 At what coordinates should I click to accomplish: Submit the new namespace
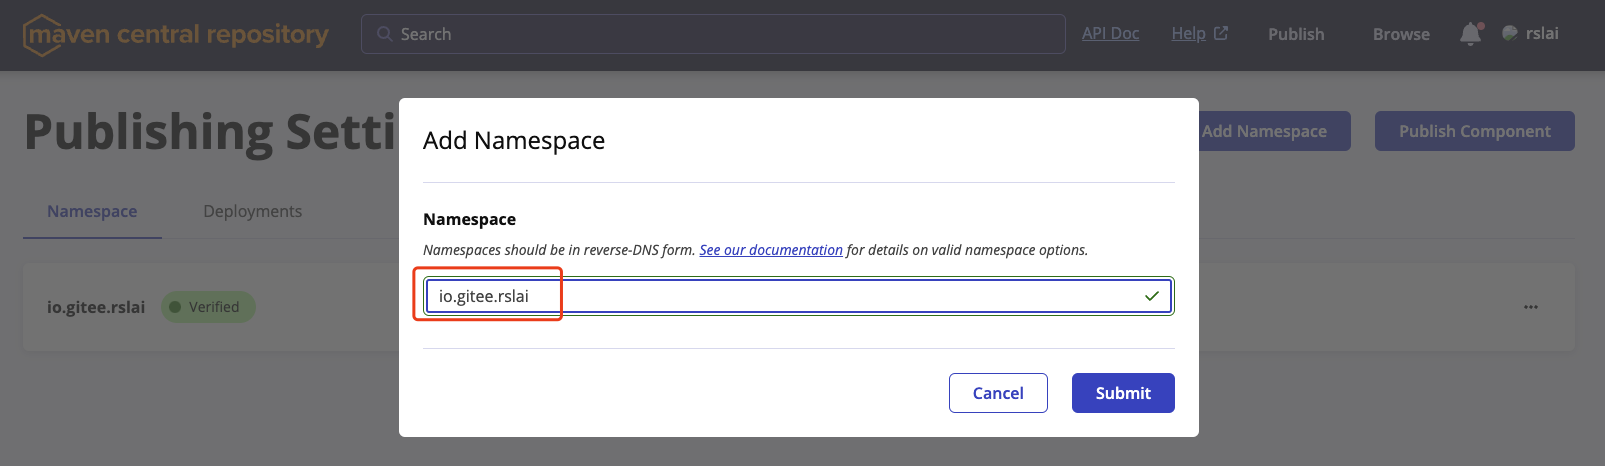pyautogui.click(x=1123, y=393)
